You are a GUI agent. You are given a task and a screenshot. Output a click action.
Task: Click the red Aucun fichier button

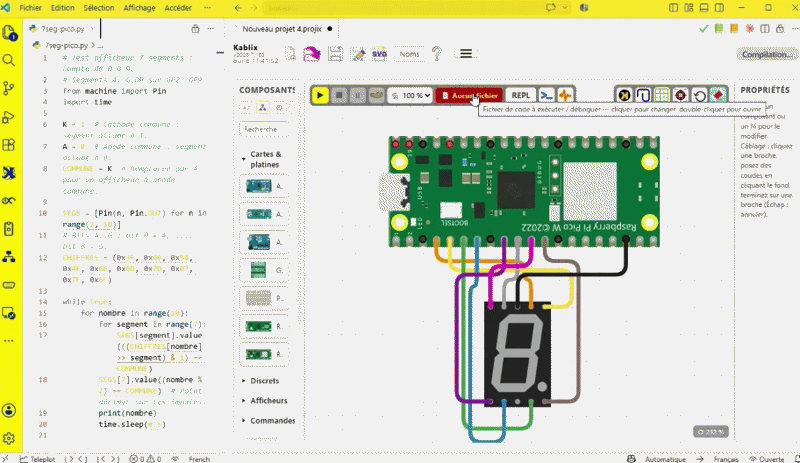(x=469, y=95)
